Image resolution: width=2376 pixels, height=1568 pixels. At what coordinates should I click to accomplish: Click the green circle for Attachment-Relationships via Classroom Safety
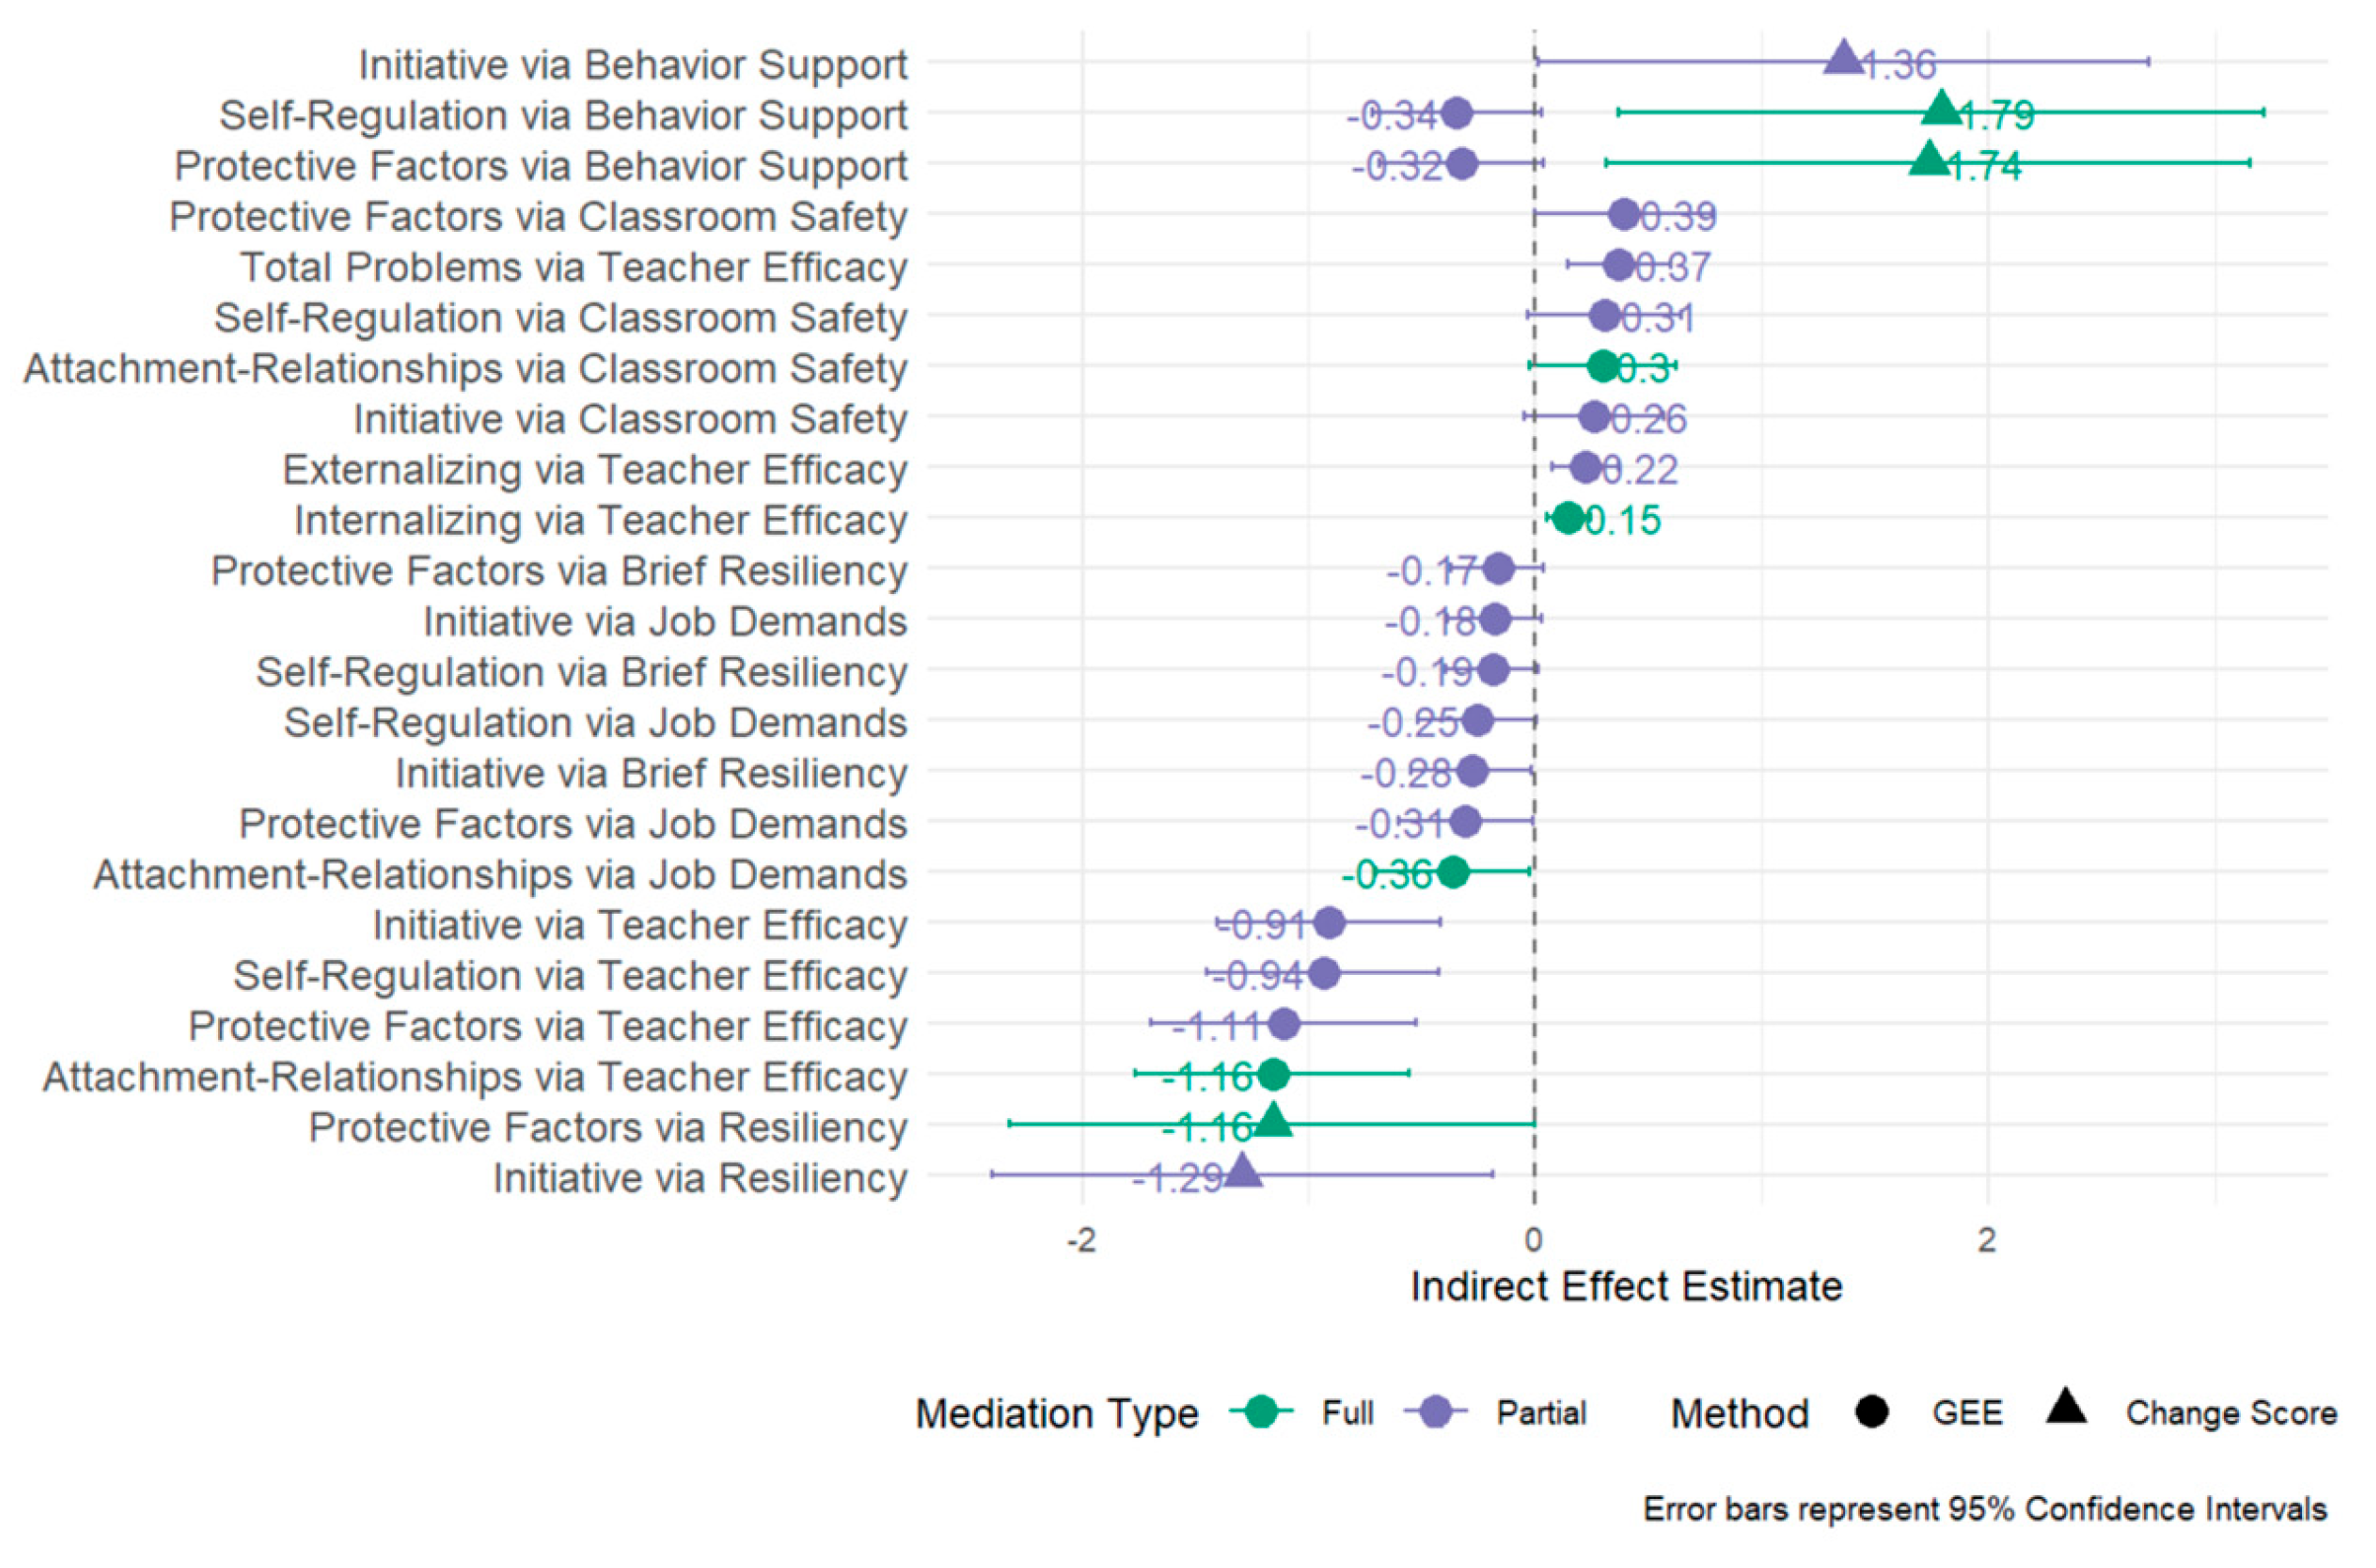[1603, 366]
